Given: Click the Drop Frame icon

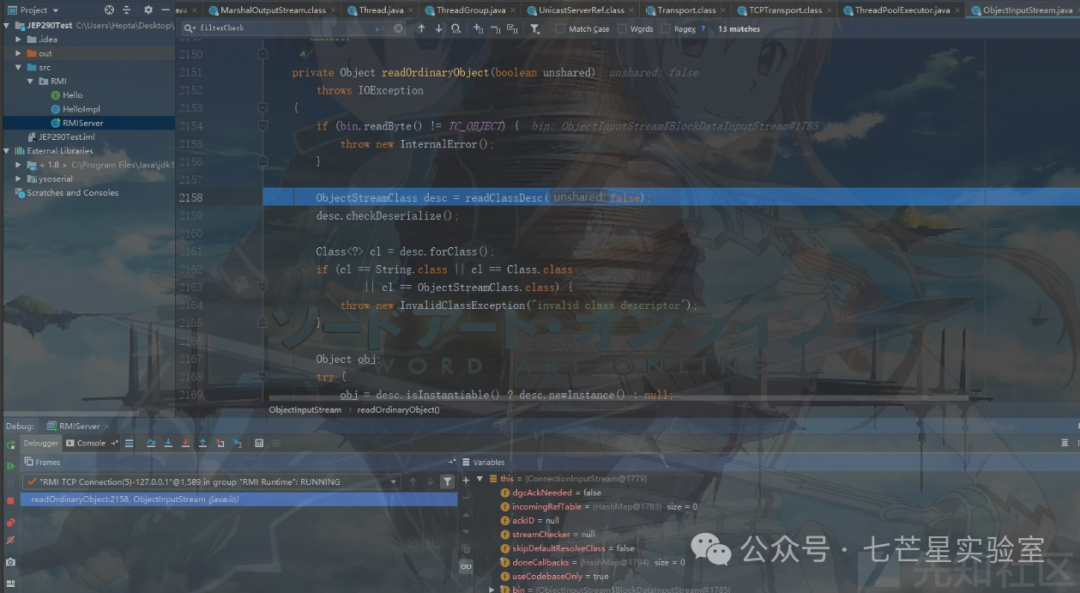Looking at the screenshot, I should tap(220, 443).
